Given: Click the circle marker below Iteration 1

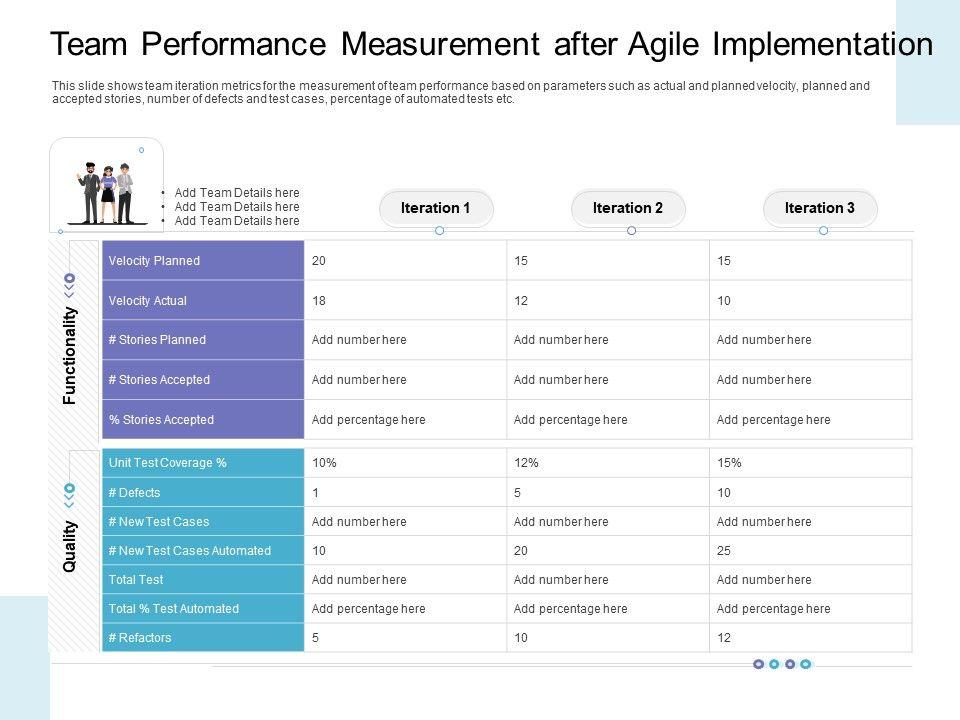Looking at the screenshot, I should (439, 231).
